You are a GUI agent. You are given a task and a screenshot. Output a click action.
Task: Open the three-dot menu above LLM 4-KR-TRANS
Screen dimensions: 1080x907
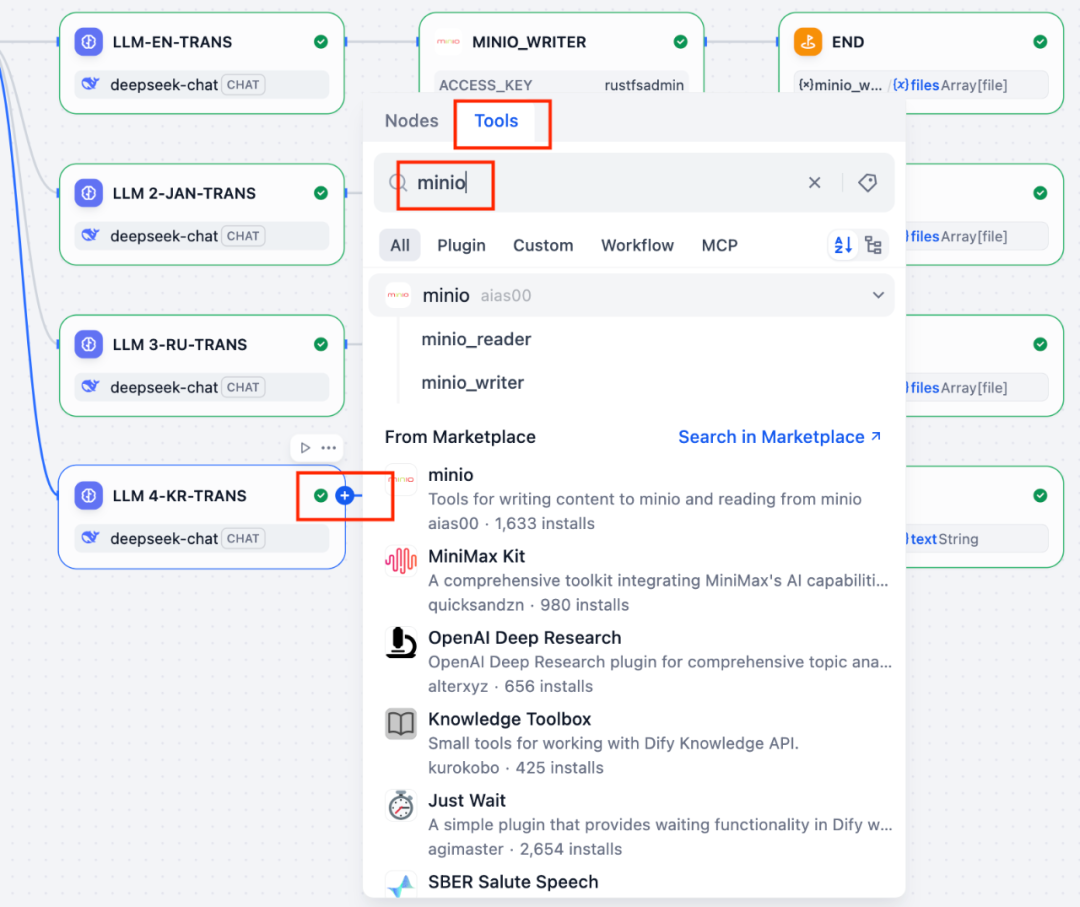328,448
